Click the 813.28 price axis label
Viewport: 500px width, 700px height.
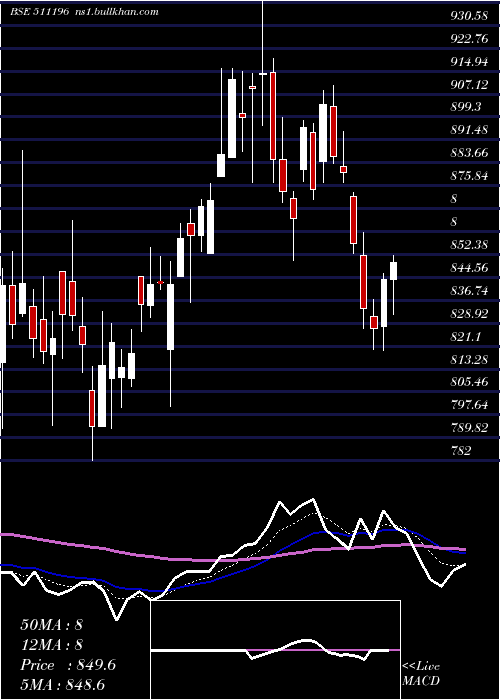coord(469,359)
